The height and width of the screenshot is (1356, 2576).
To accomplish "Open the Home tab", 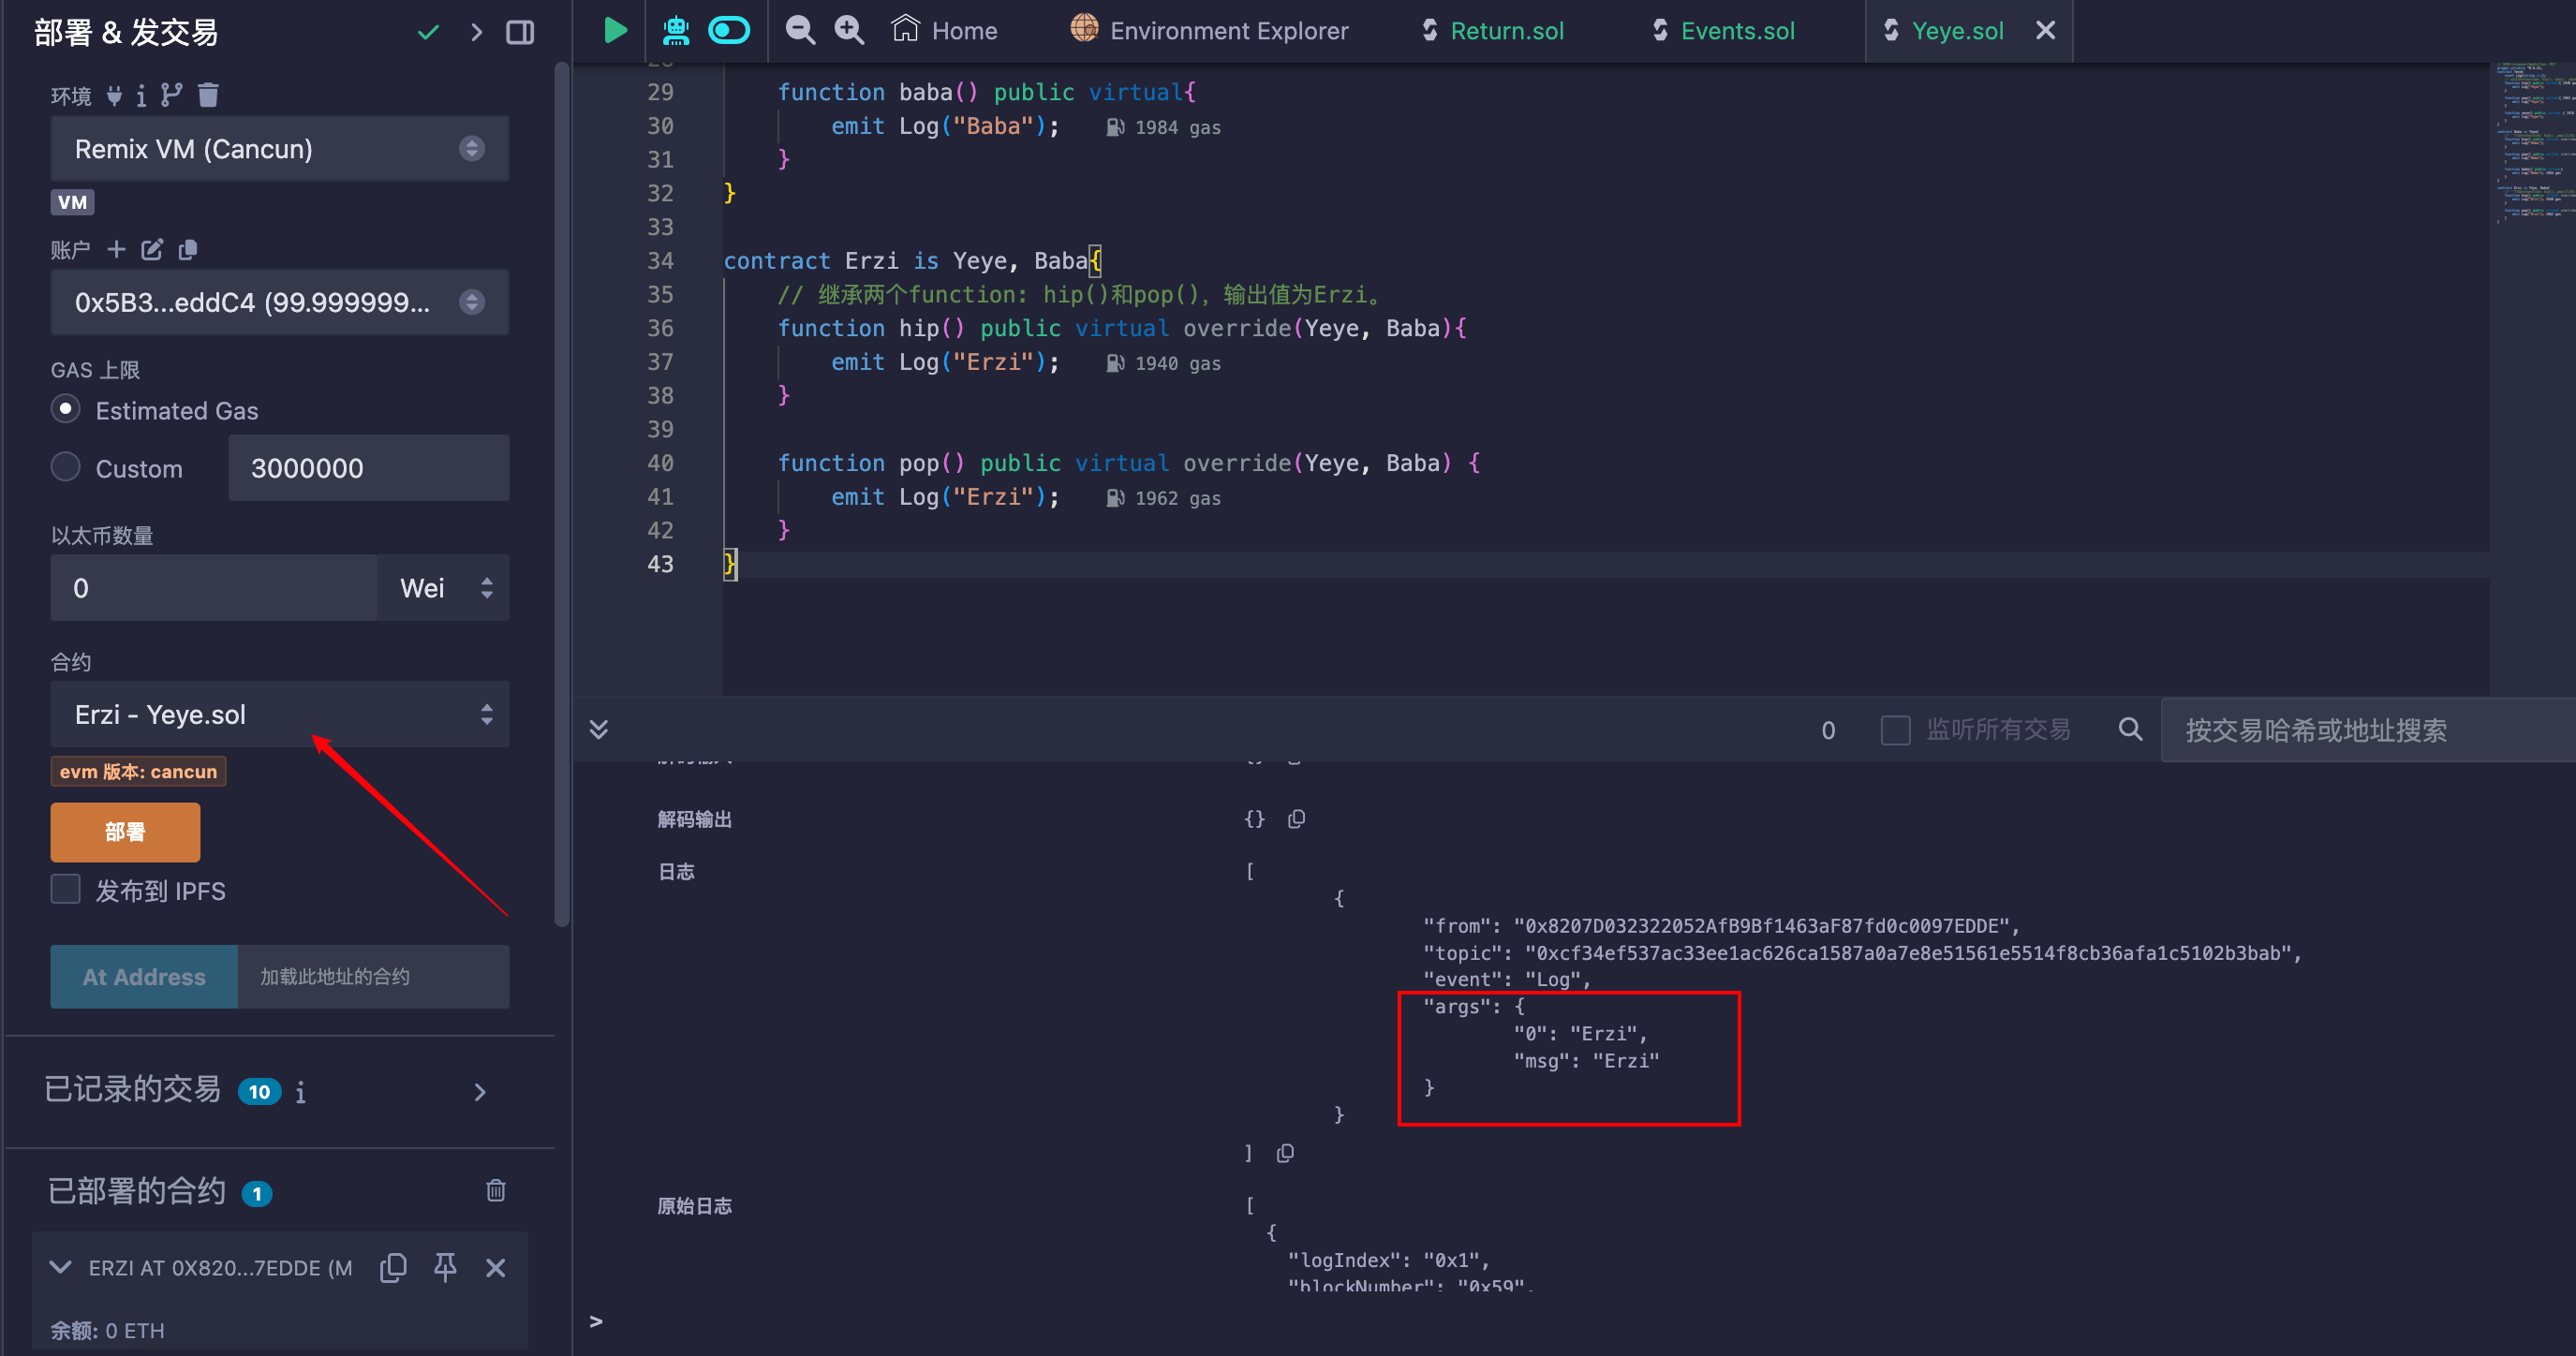I will 944,31.
